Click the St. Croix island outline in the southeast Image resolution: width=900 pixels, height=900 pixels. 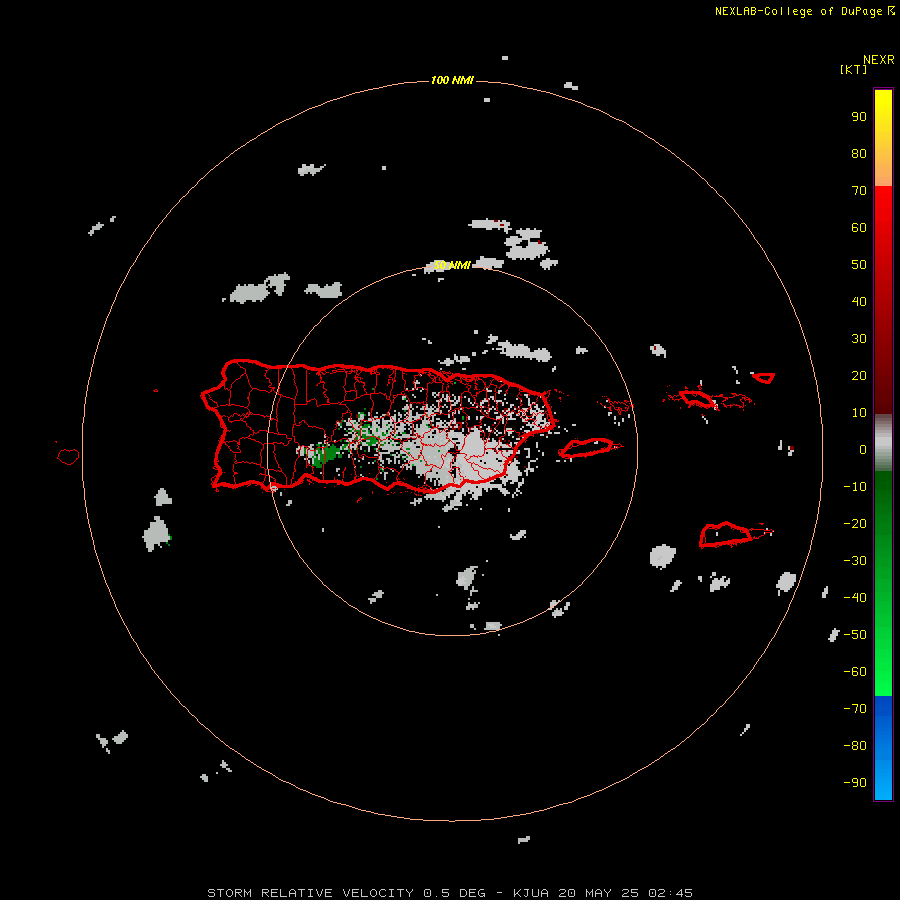[x=727, y=534]
